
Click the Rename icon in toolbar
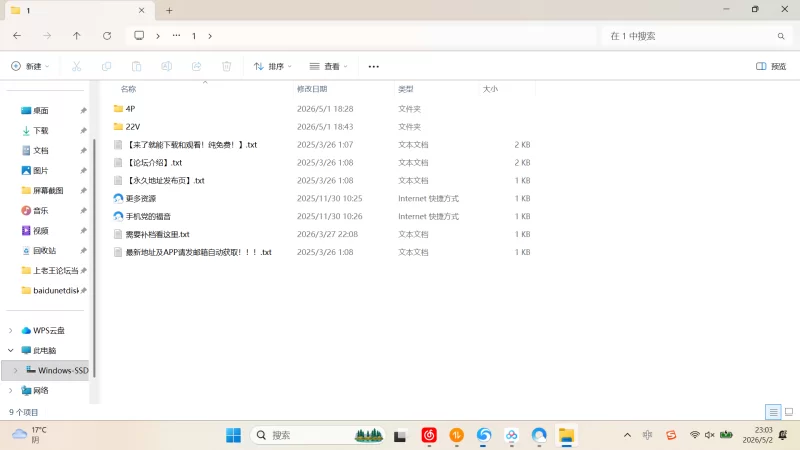tap(166, 66)
